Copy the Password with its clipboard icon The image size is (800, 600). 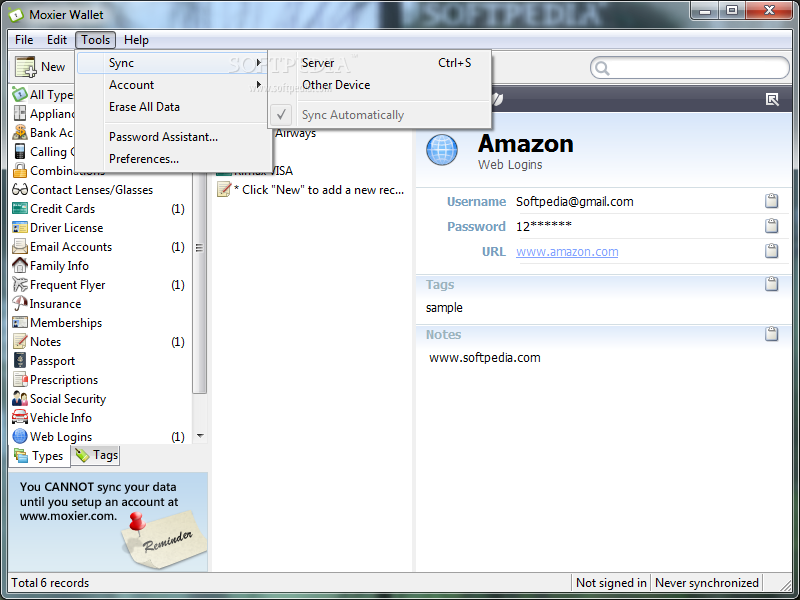[x=771, y=226]
